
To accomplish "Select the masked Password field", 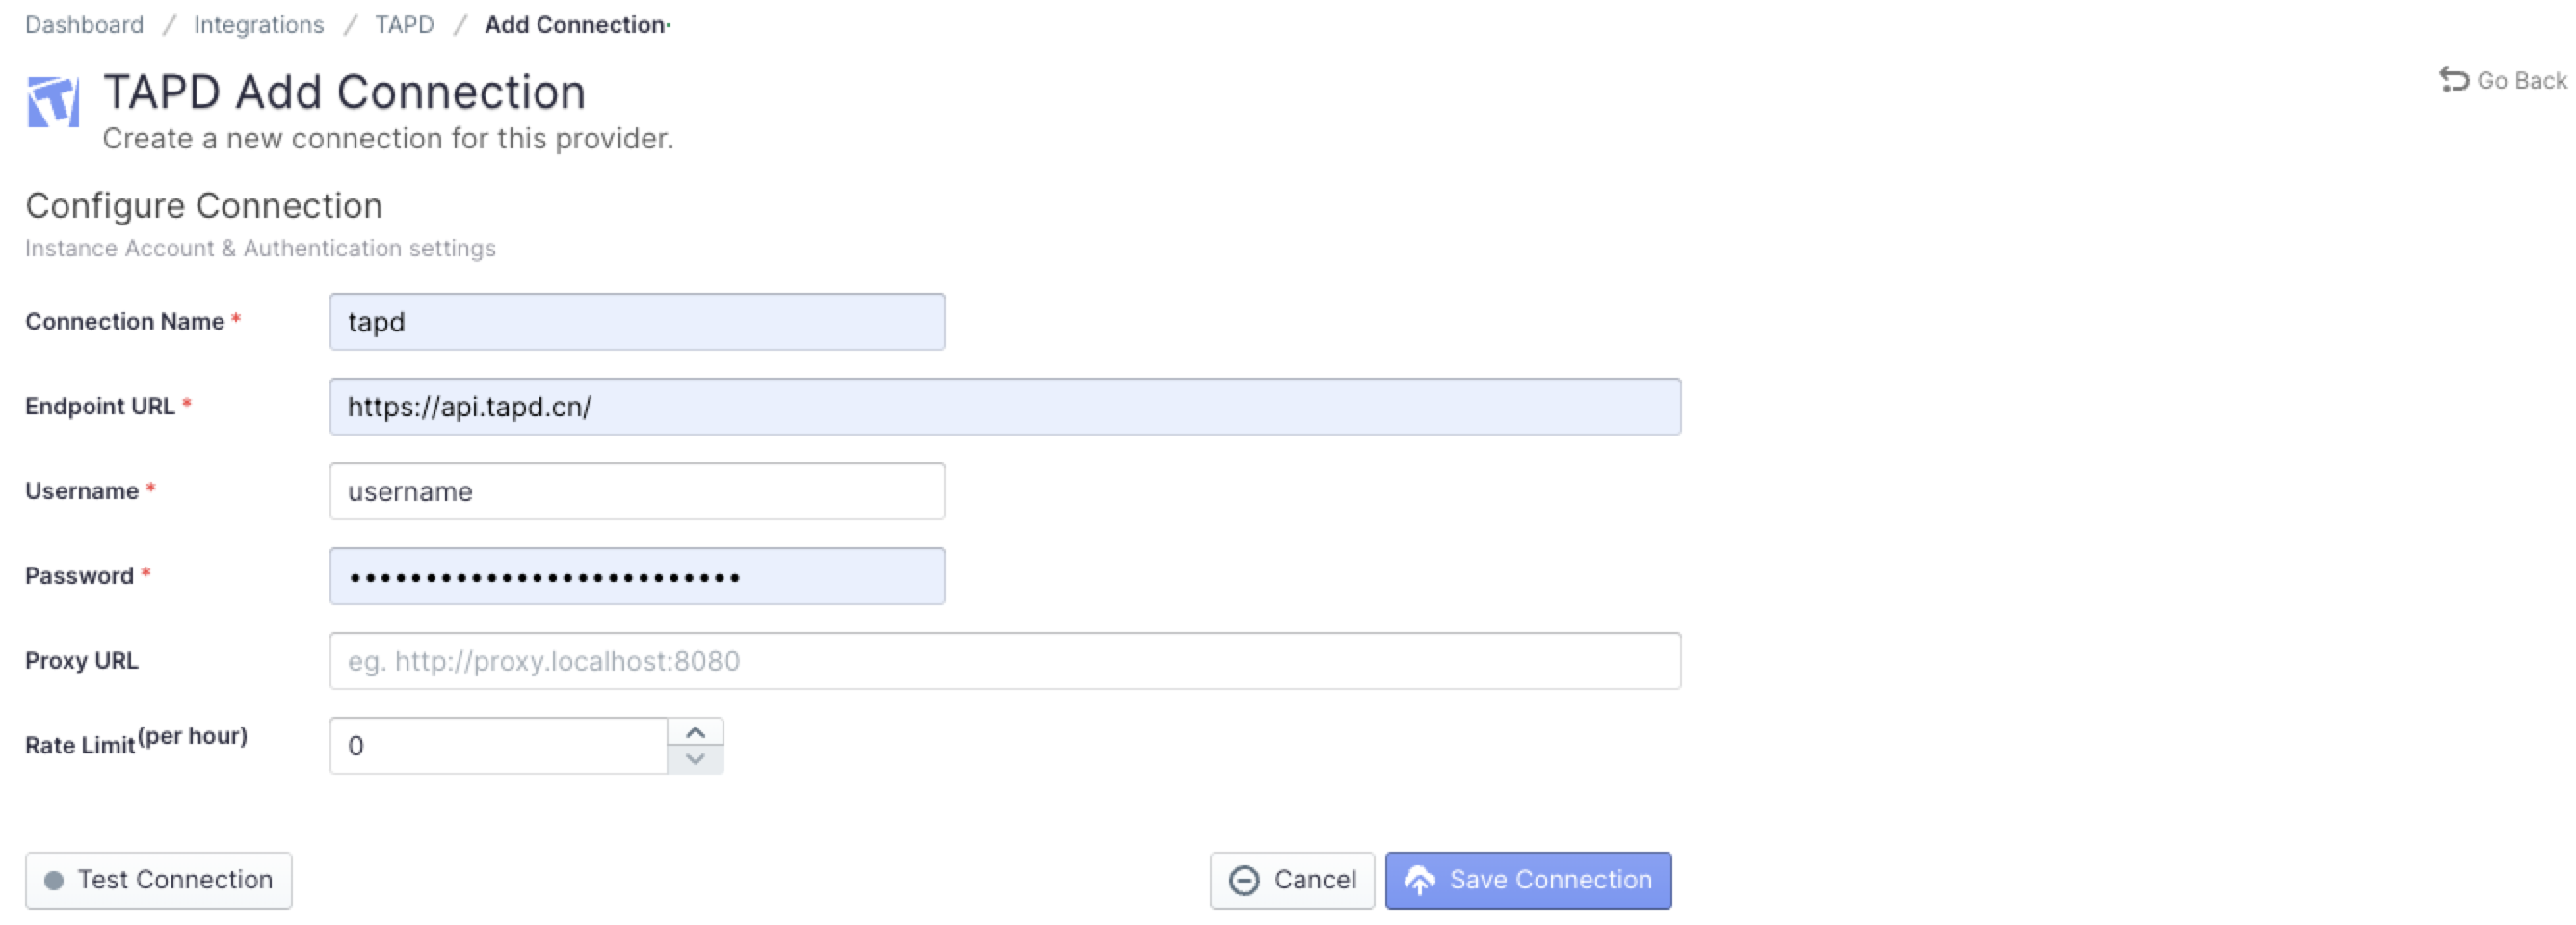I will [x=636, y=576].
